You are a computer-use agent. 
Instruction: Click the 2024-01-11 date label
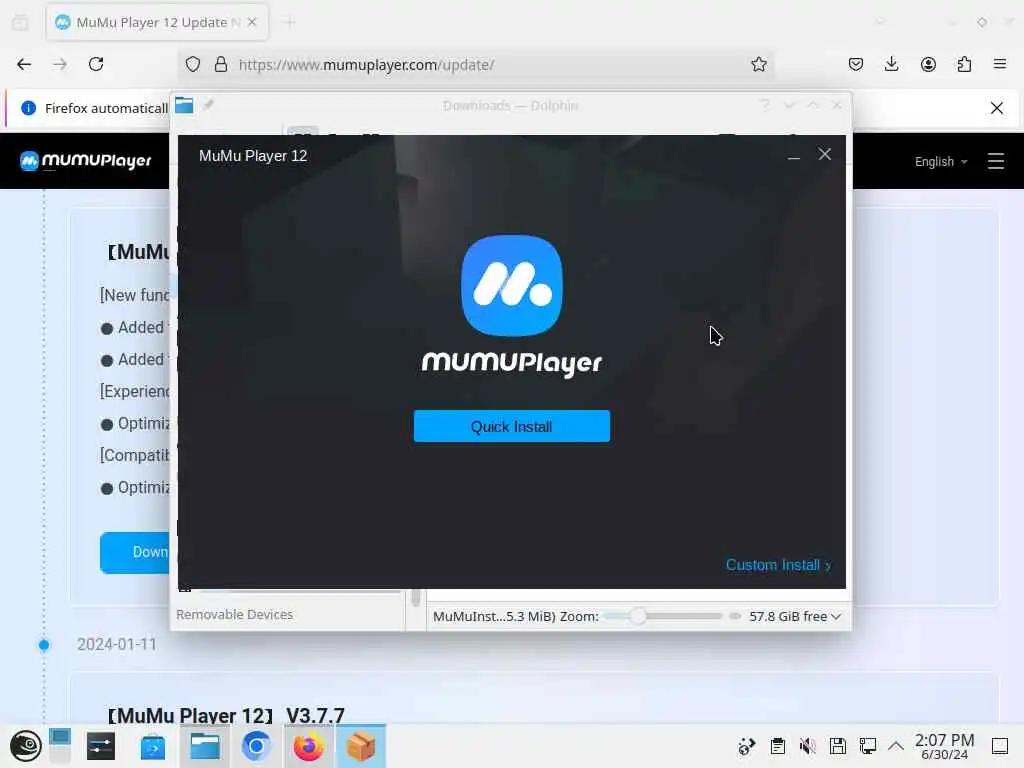[117, 645]
